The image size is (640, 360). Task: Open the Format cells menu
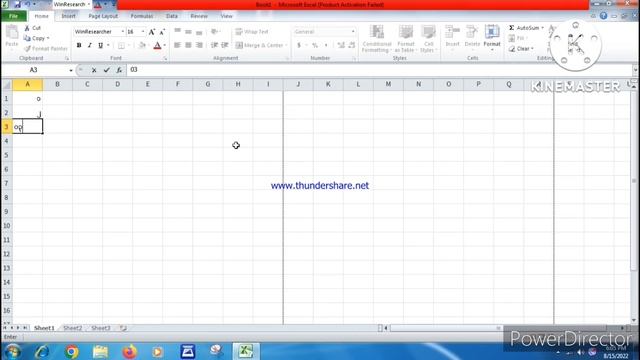coord(492,37)
